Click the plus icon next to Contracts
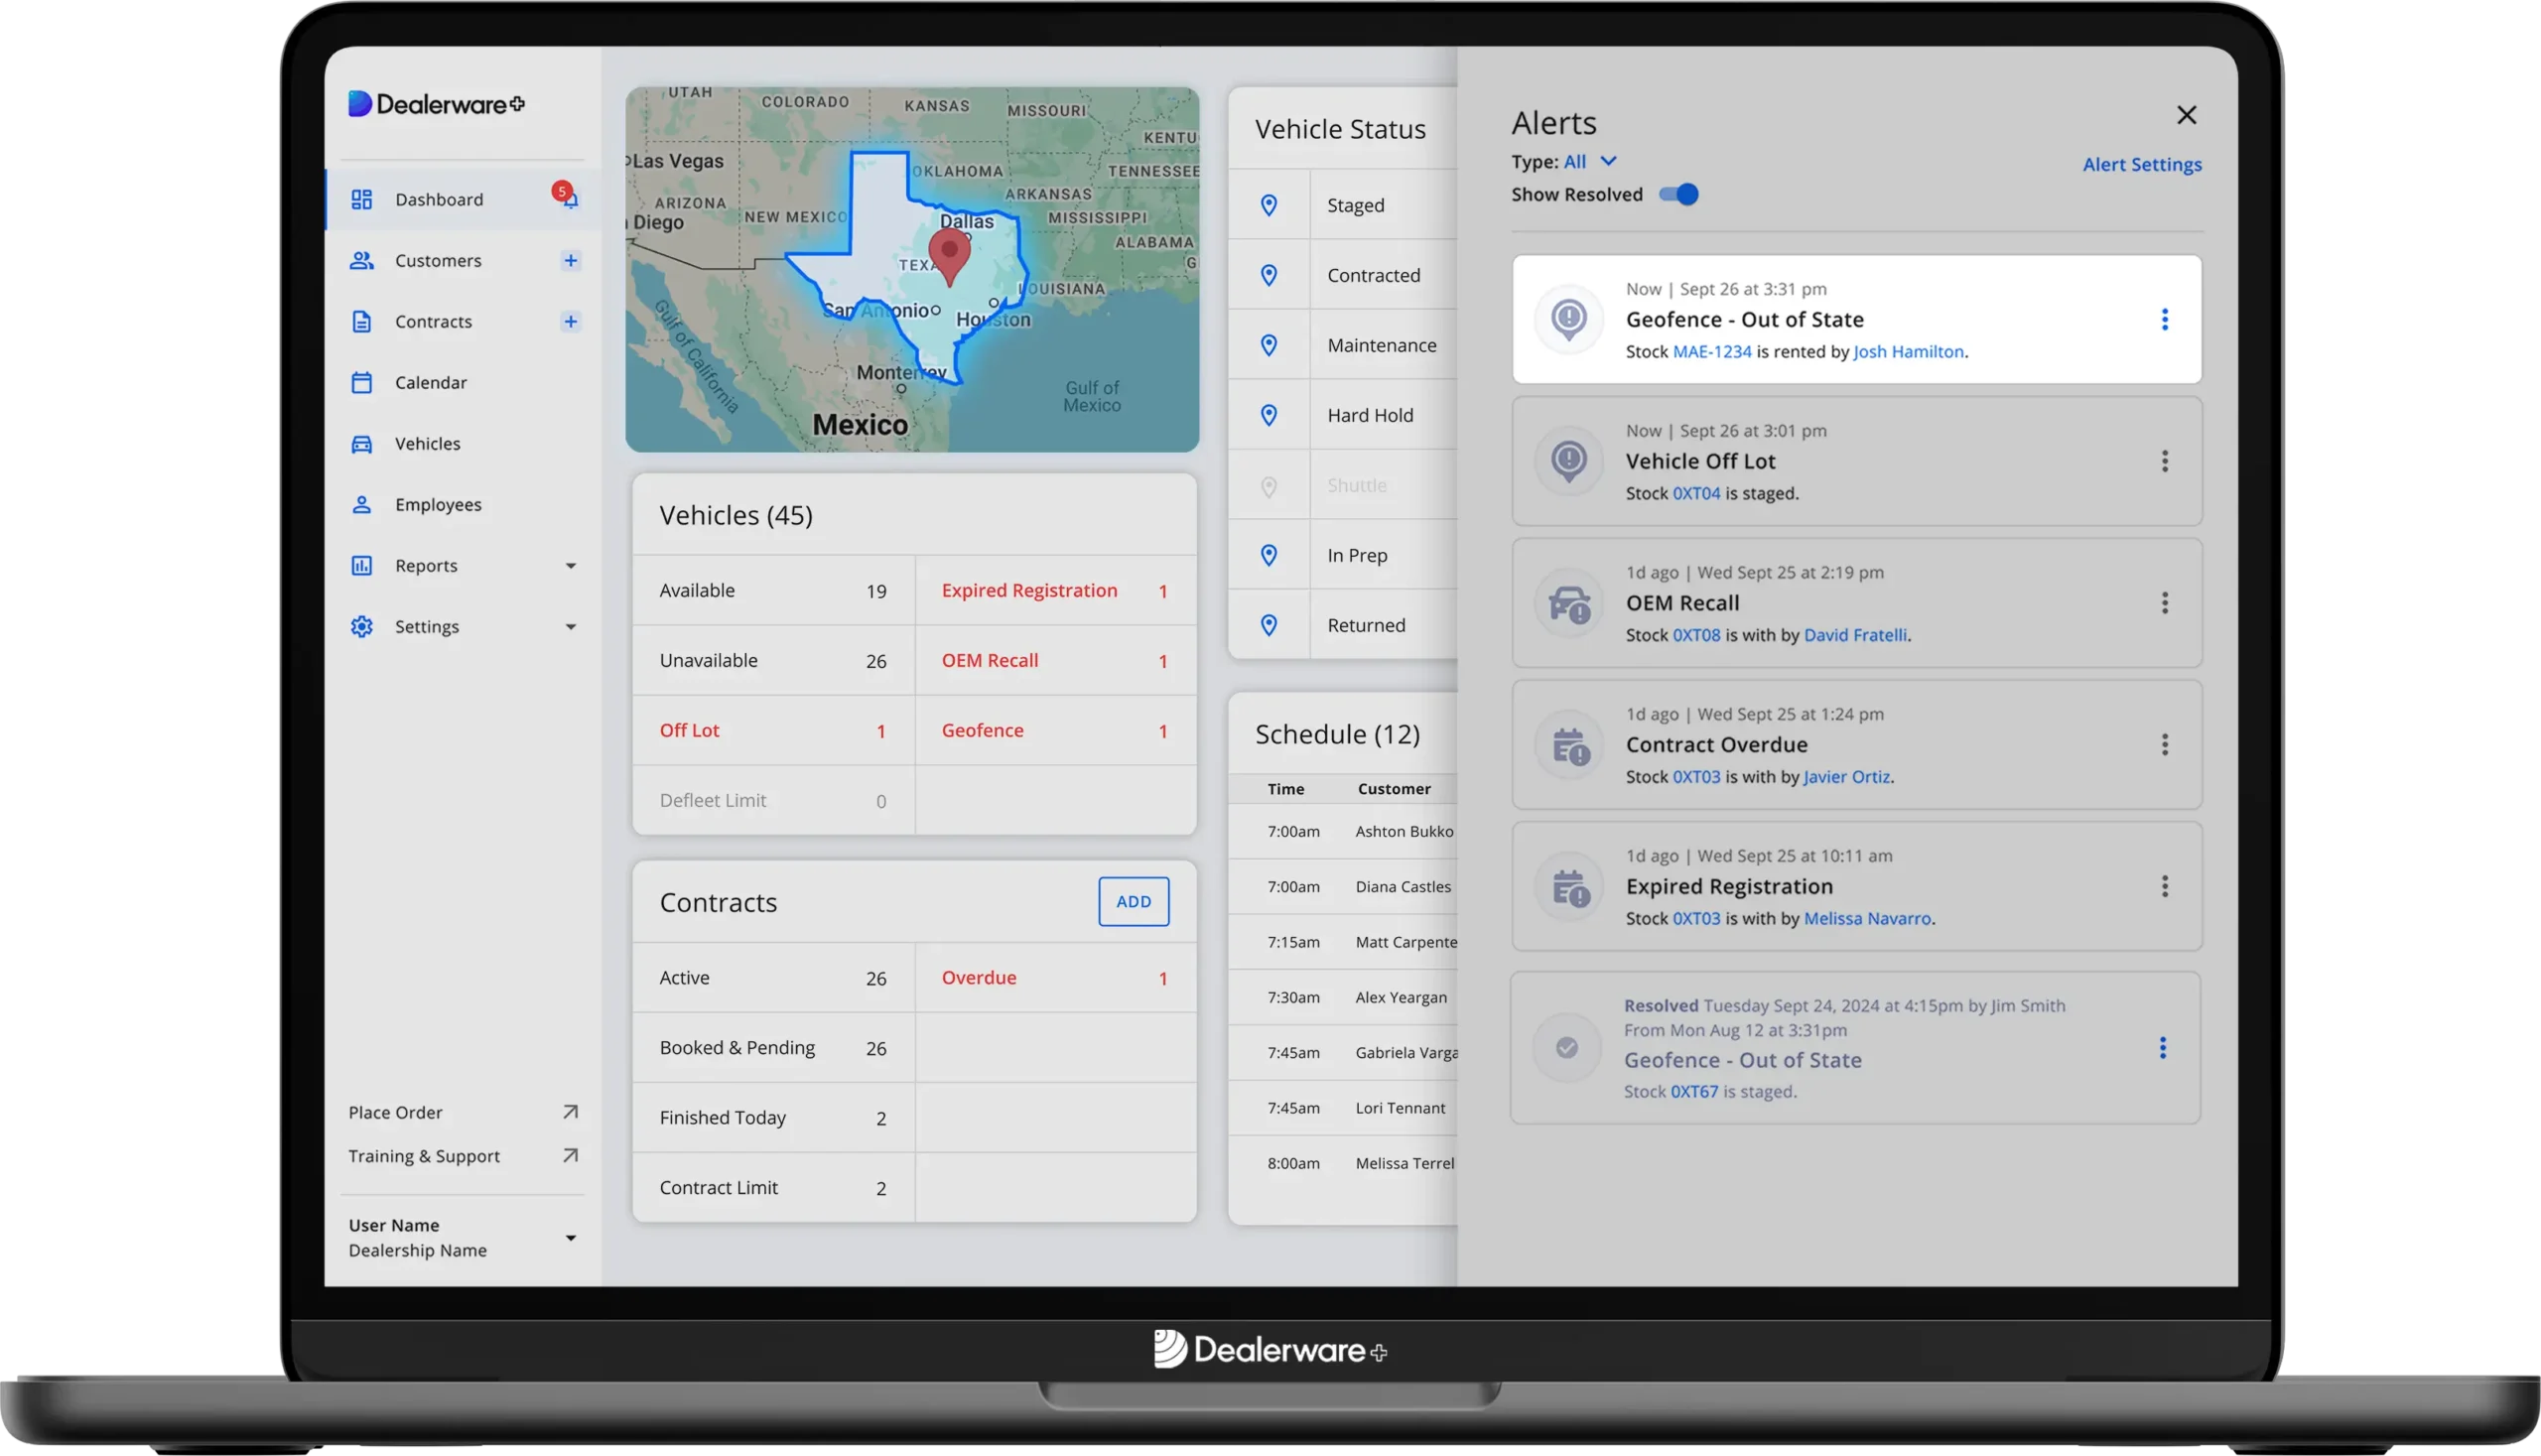Viewport: 2541px width, 1456px height. pyautogui.click(x=571, y=322)
